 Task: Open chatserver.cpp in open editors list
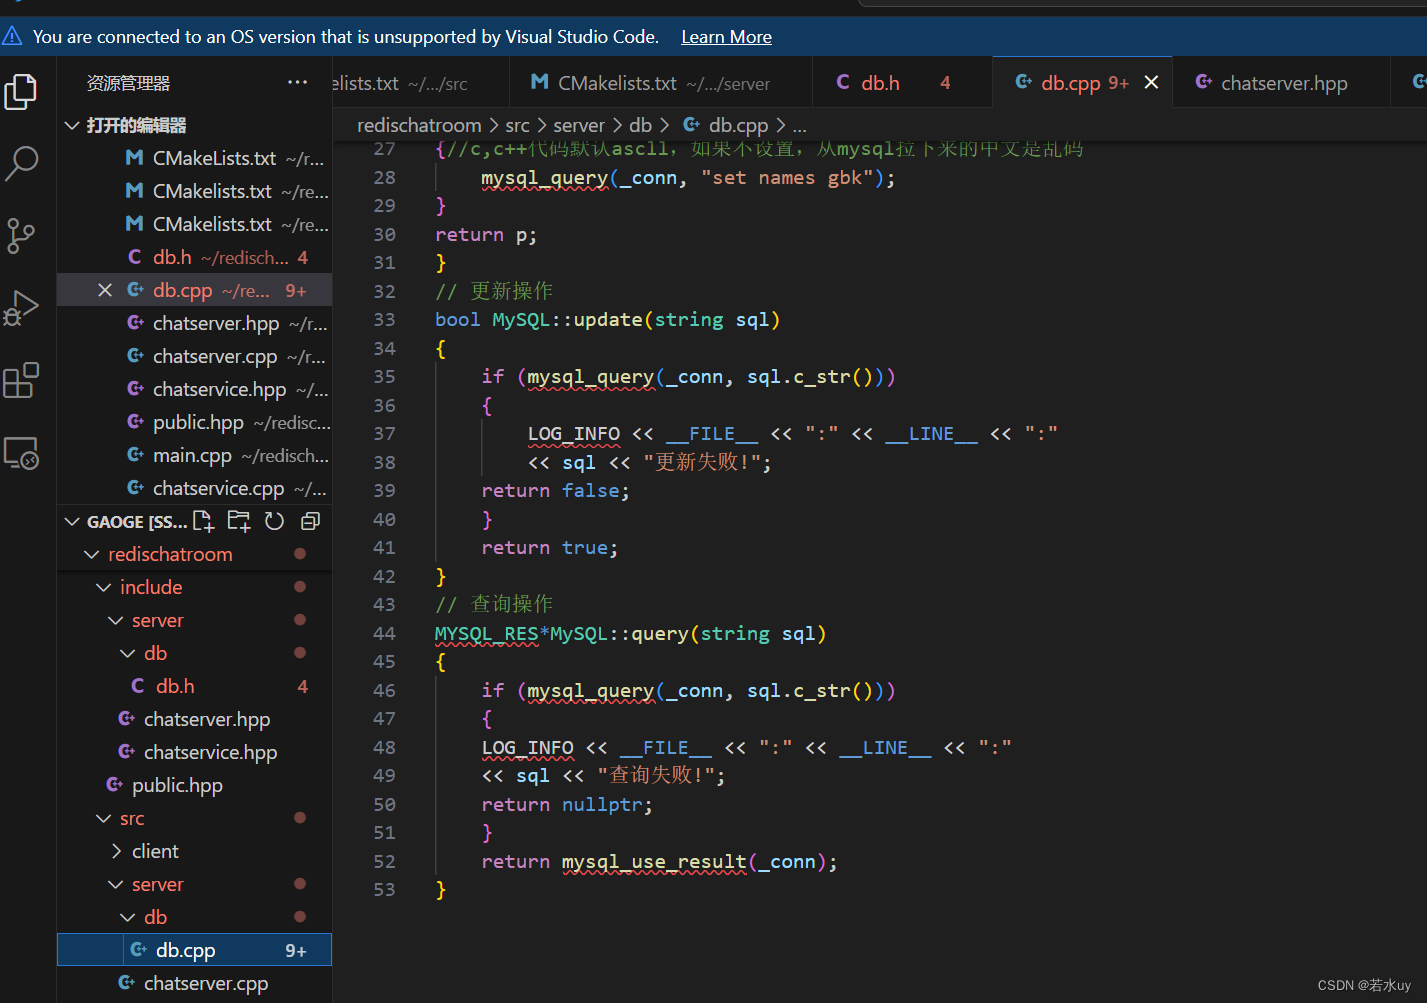click(x=195, y=356)
